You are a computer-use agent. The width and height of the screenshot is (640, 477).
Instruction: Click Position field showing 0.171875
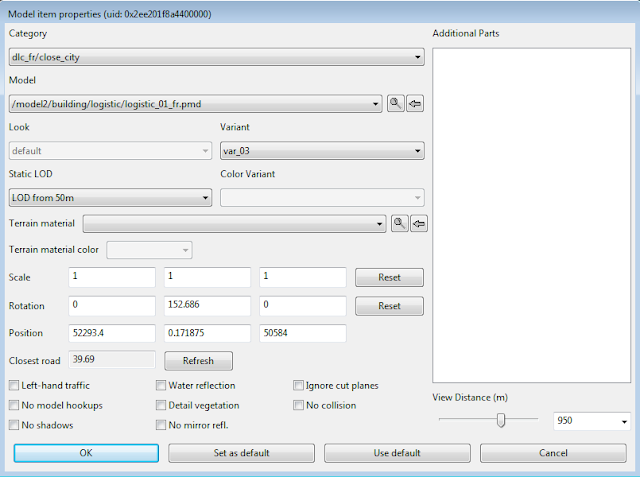207,333
